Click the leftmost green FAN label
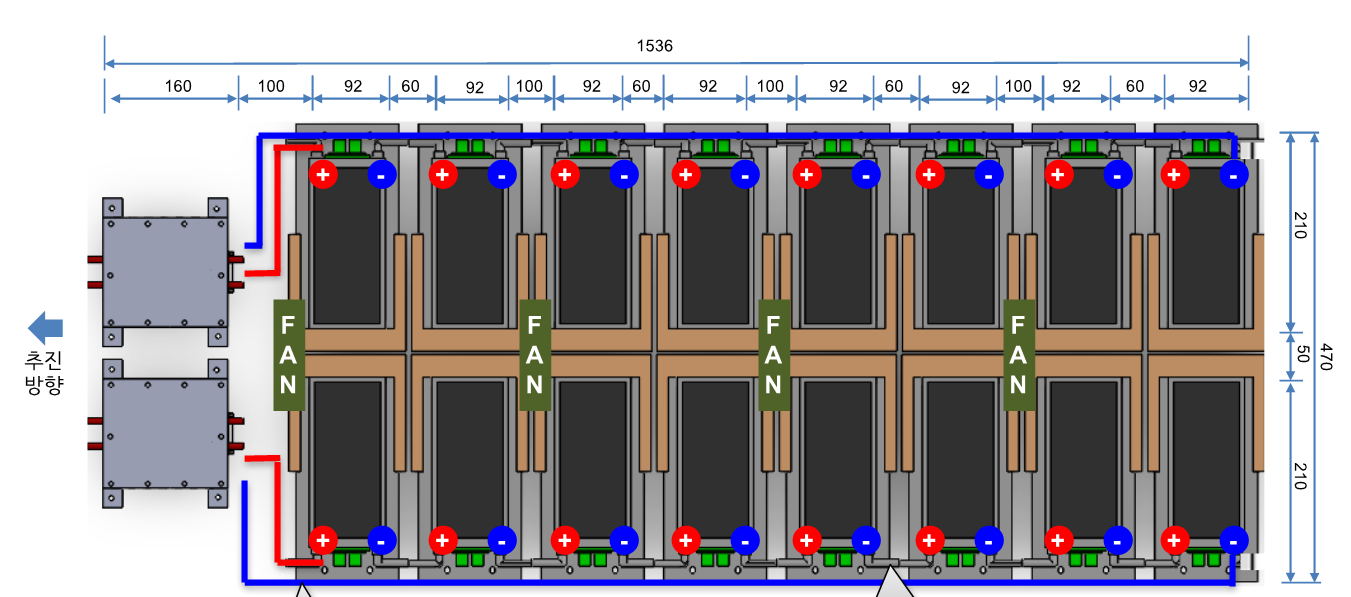This screenshot has height=597, width=1351. pyautogui.click(x=289, y=354)
